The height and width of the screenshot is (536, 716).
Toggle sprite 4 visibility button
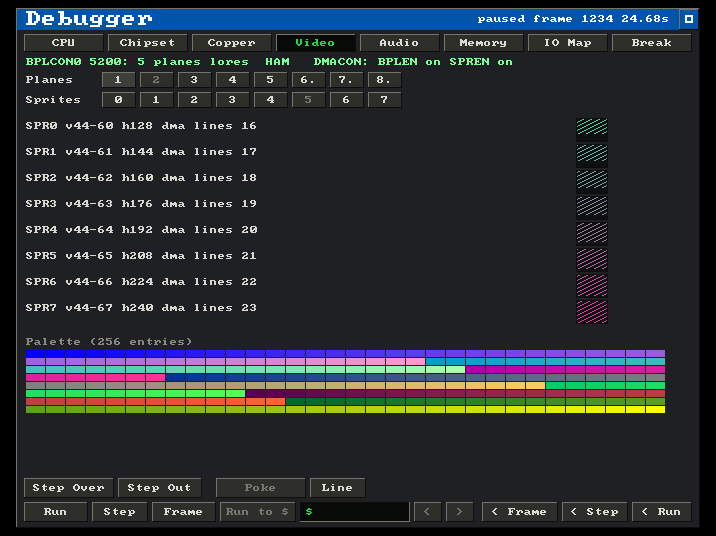coord(270,100)
